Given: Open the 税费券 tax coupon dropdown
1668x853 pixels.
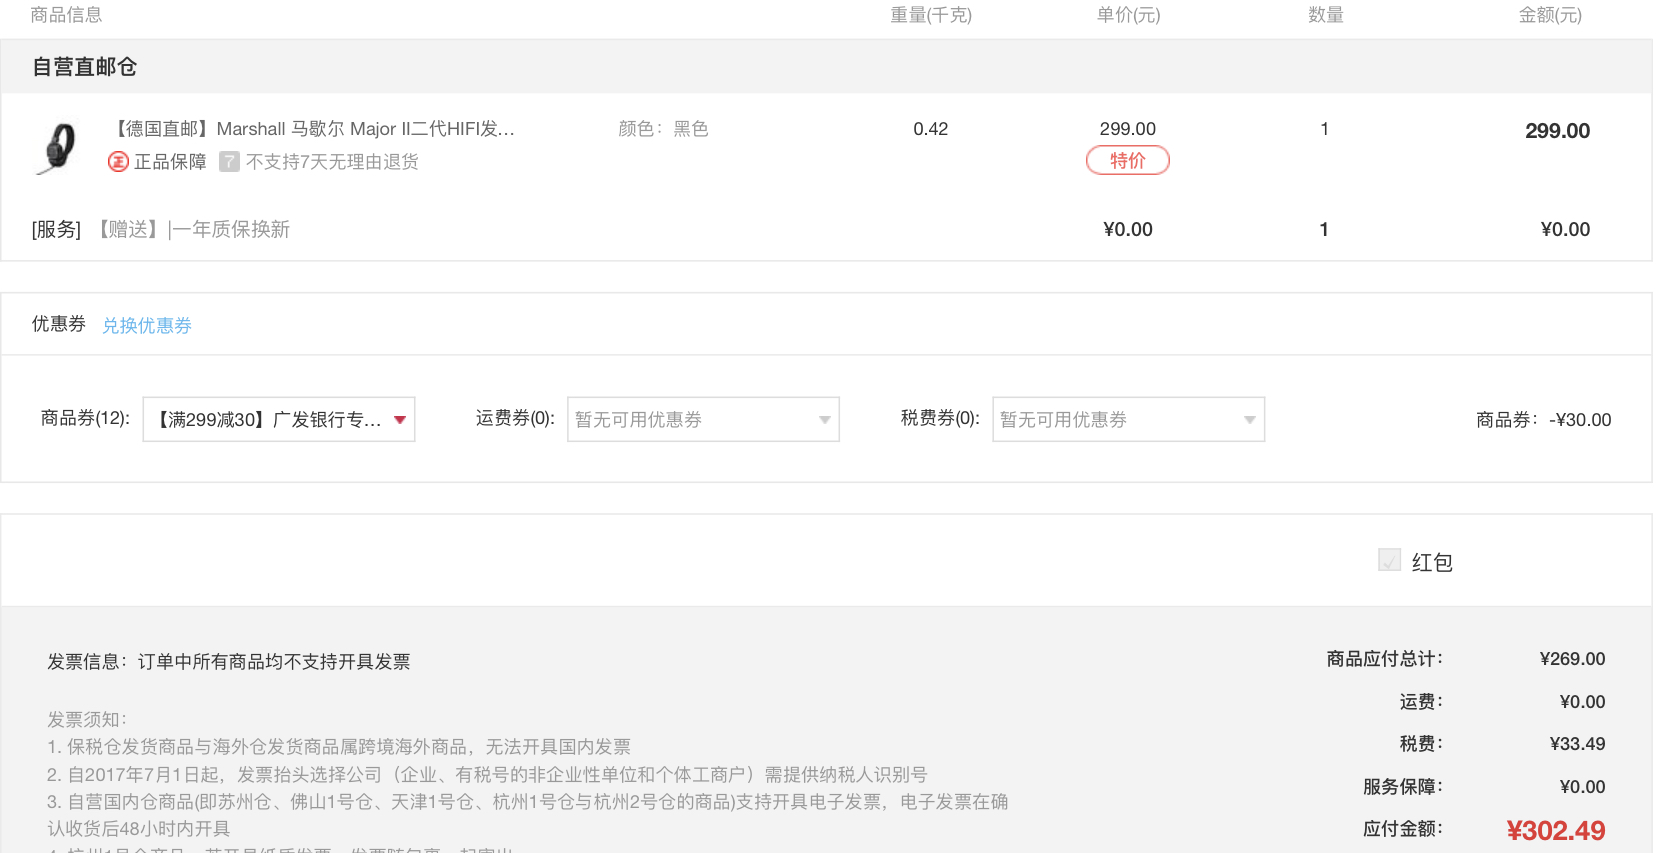Looking at the screenshot, I should pos(1128,420).
